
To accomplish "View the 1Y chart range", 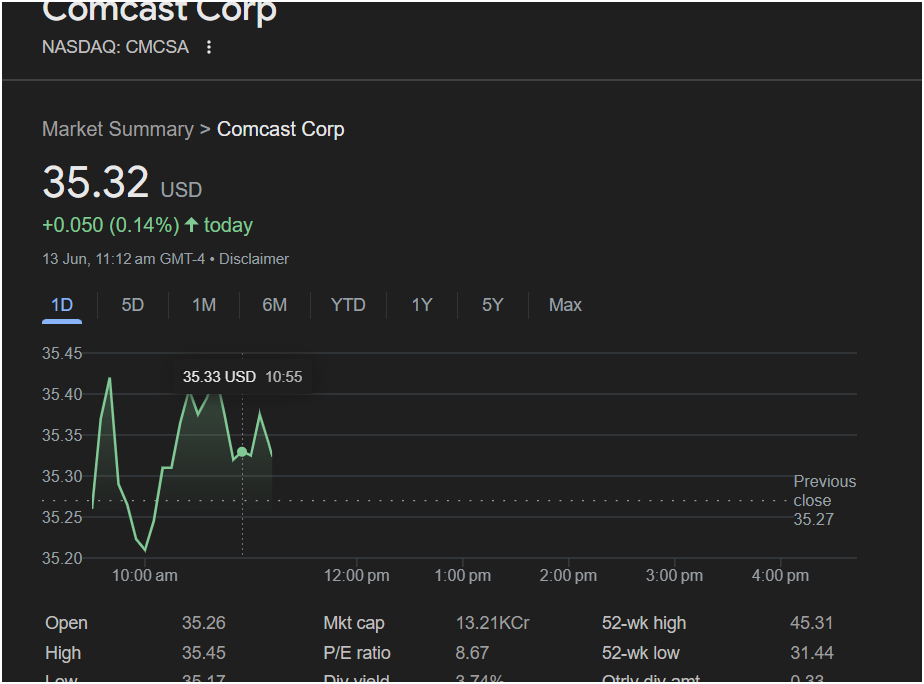I will [422, 305].
